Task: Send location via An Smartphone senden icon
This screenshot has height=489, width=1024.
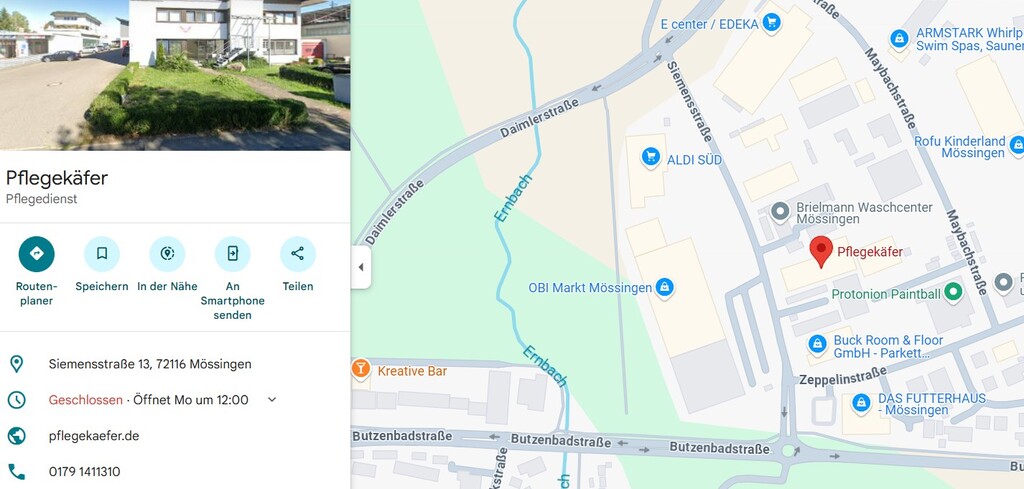Action: 232,254
